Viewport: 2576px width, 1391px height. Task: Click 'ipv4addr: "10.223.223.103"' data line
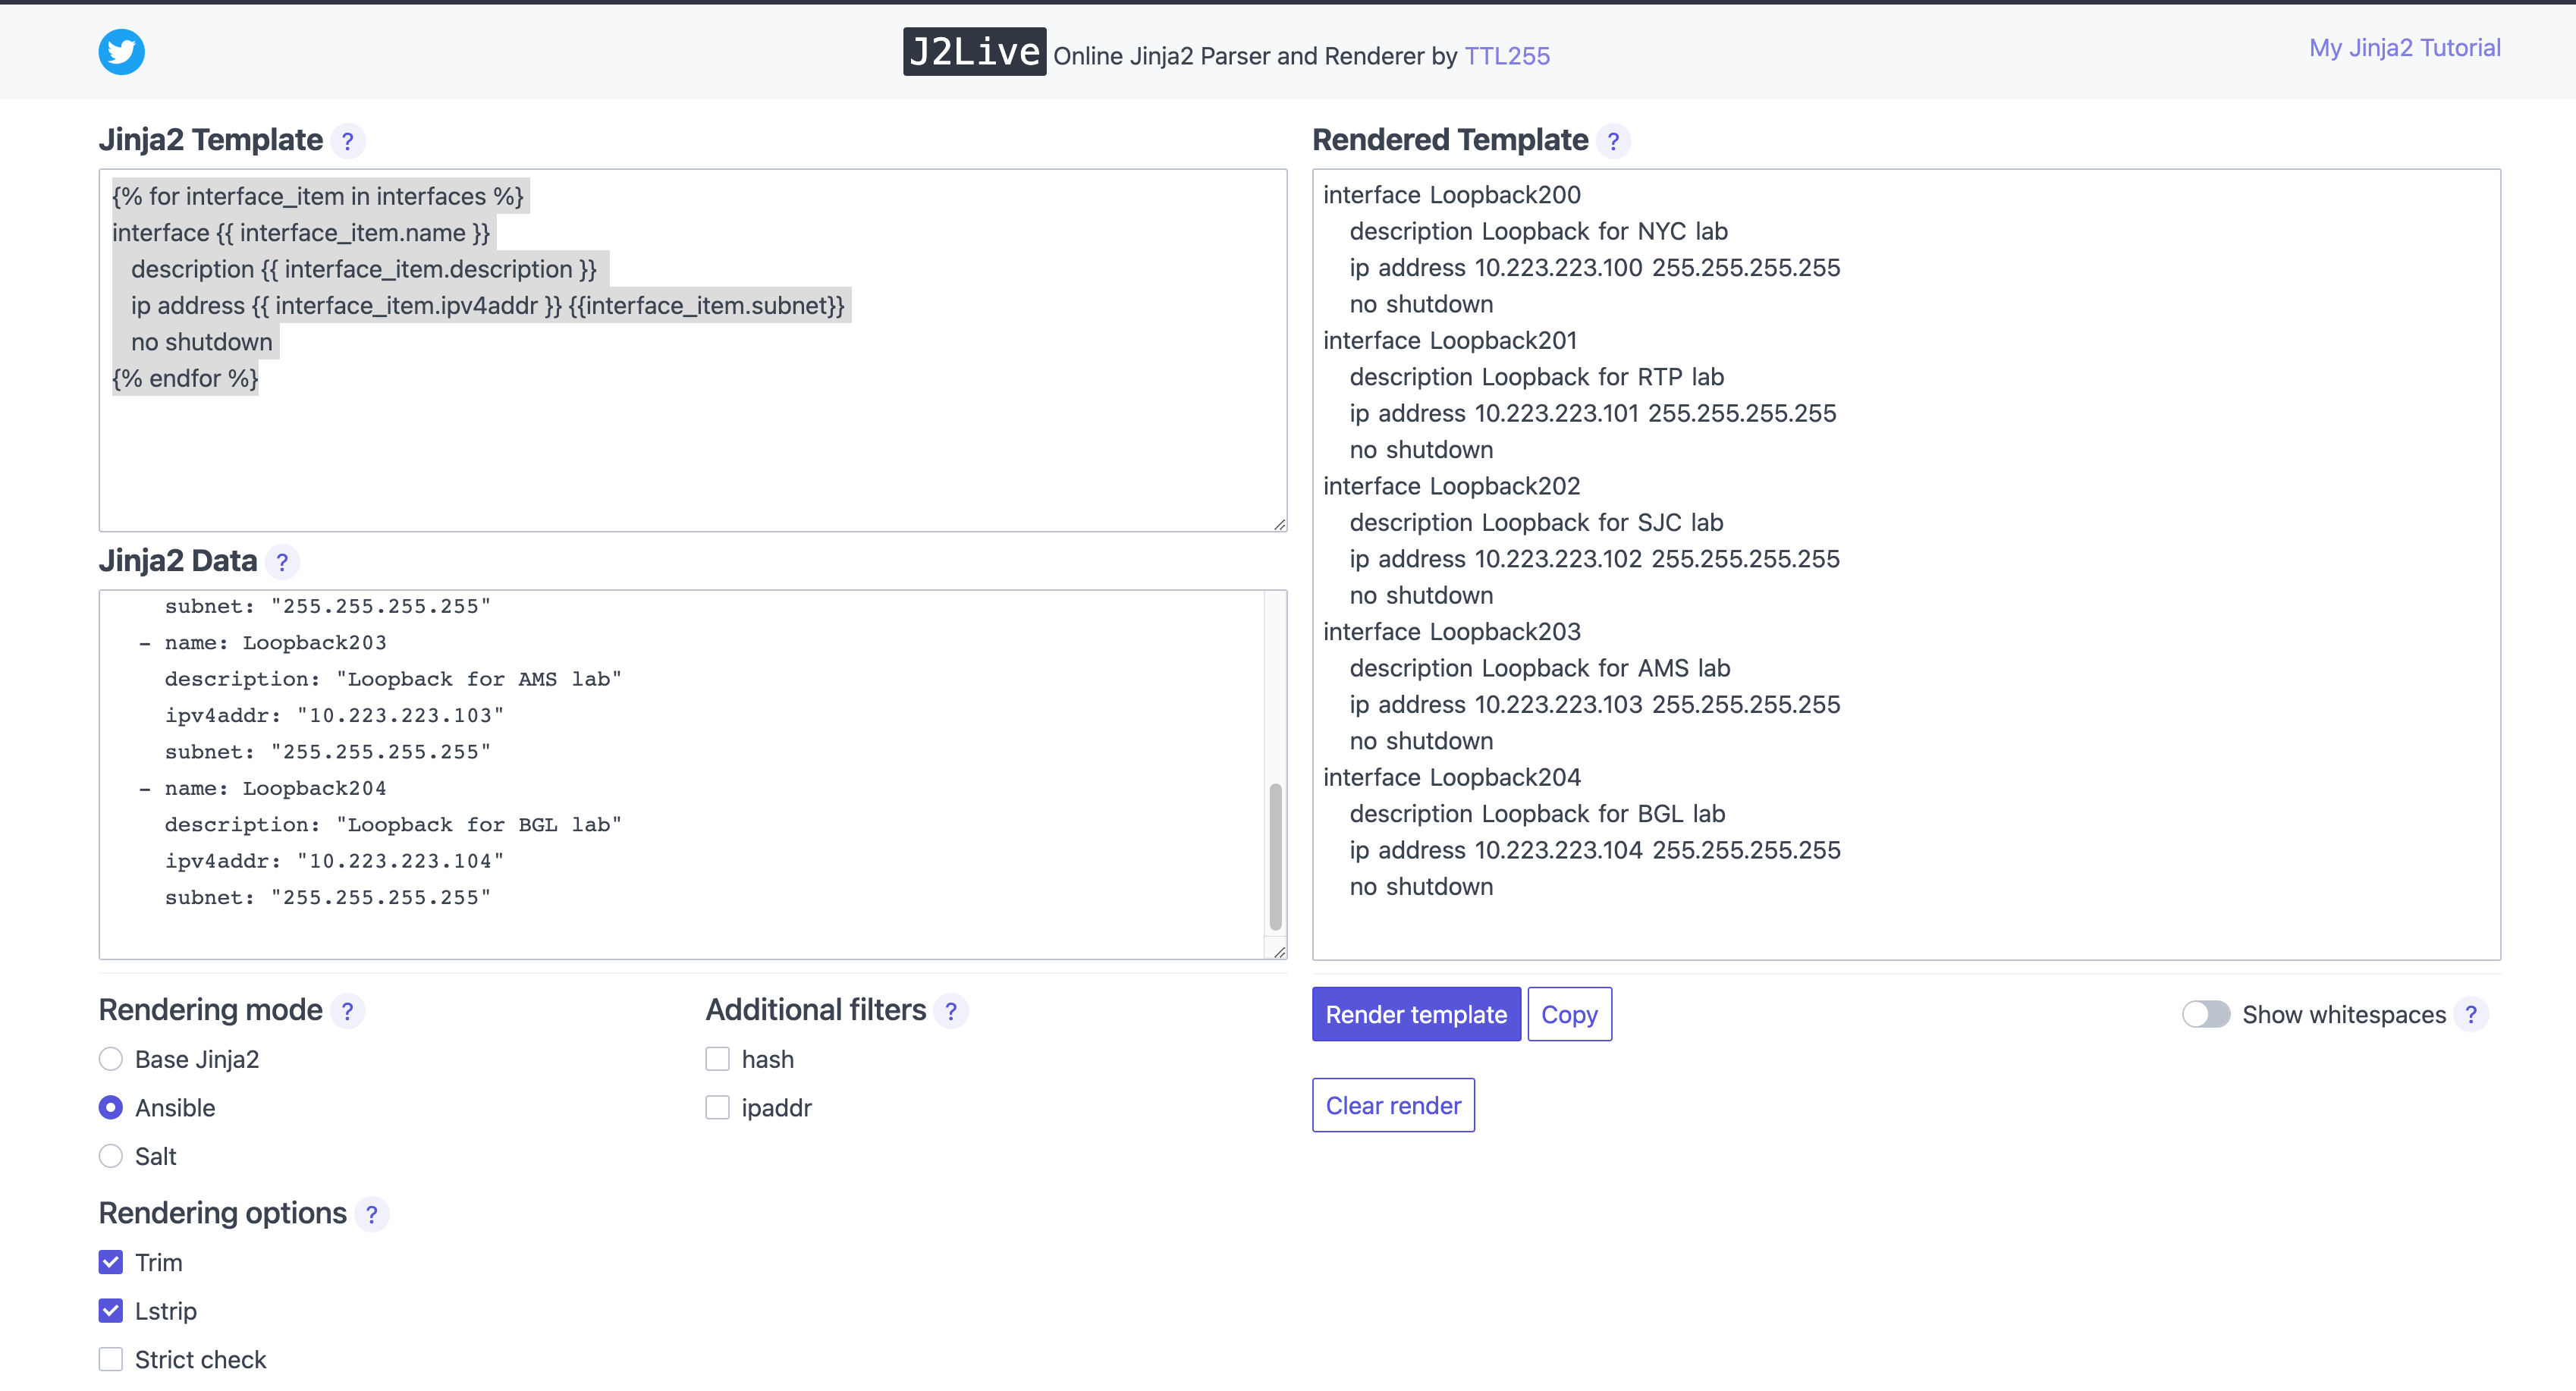334,715
